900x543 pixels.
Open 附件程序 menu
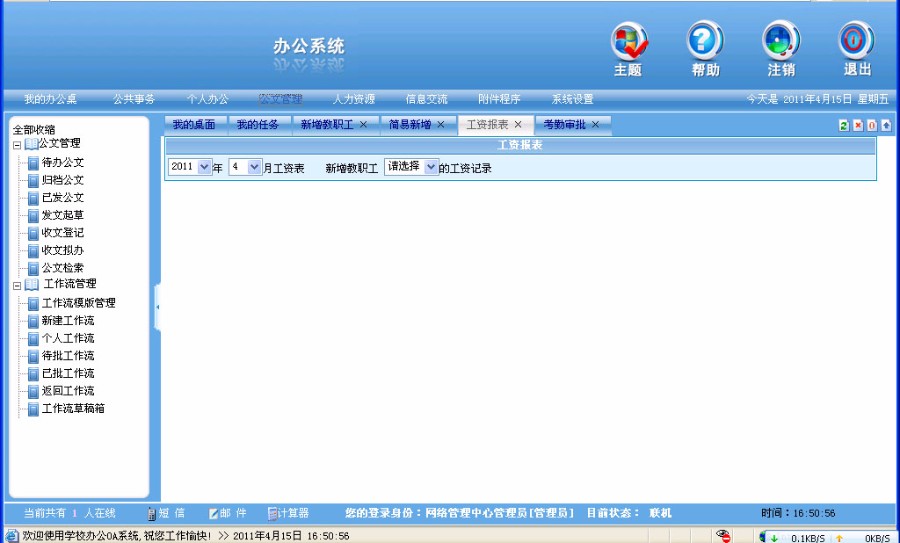499,99
